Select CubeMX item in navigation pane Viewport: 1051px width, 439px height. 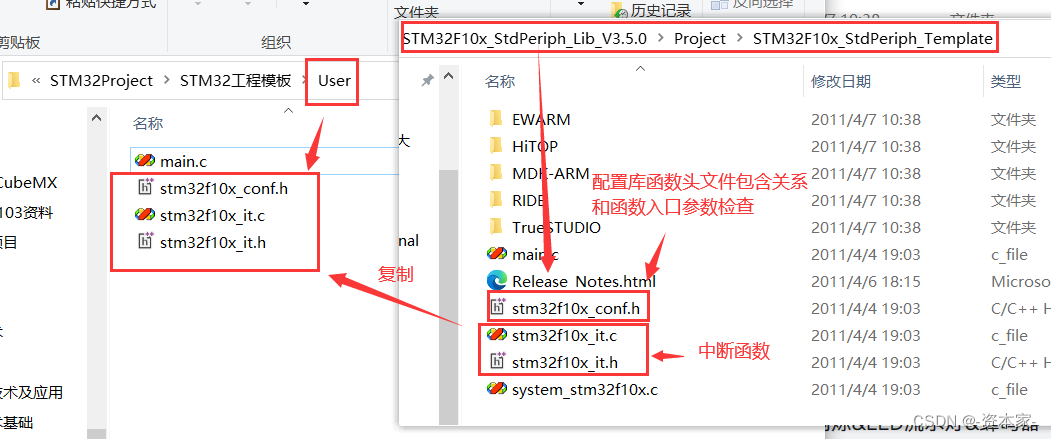point(29,182)
